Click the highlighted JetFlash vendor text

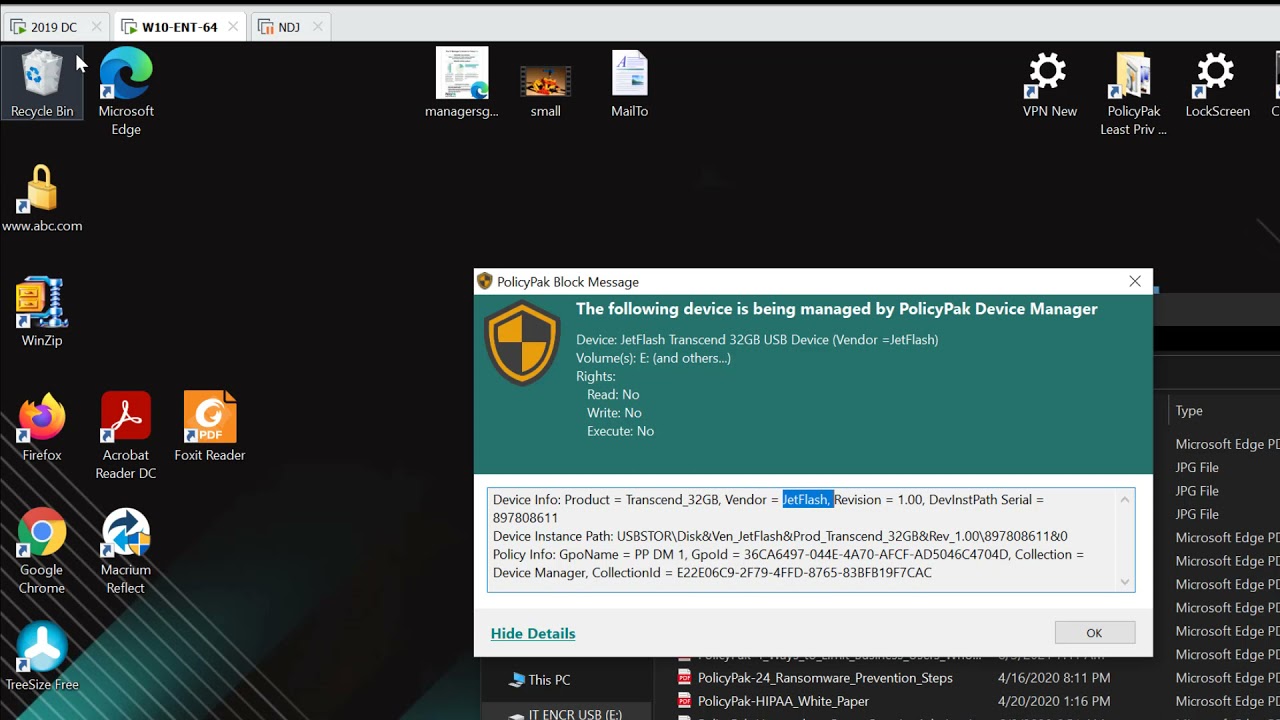[807, 499]
